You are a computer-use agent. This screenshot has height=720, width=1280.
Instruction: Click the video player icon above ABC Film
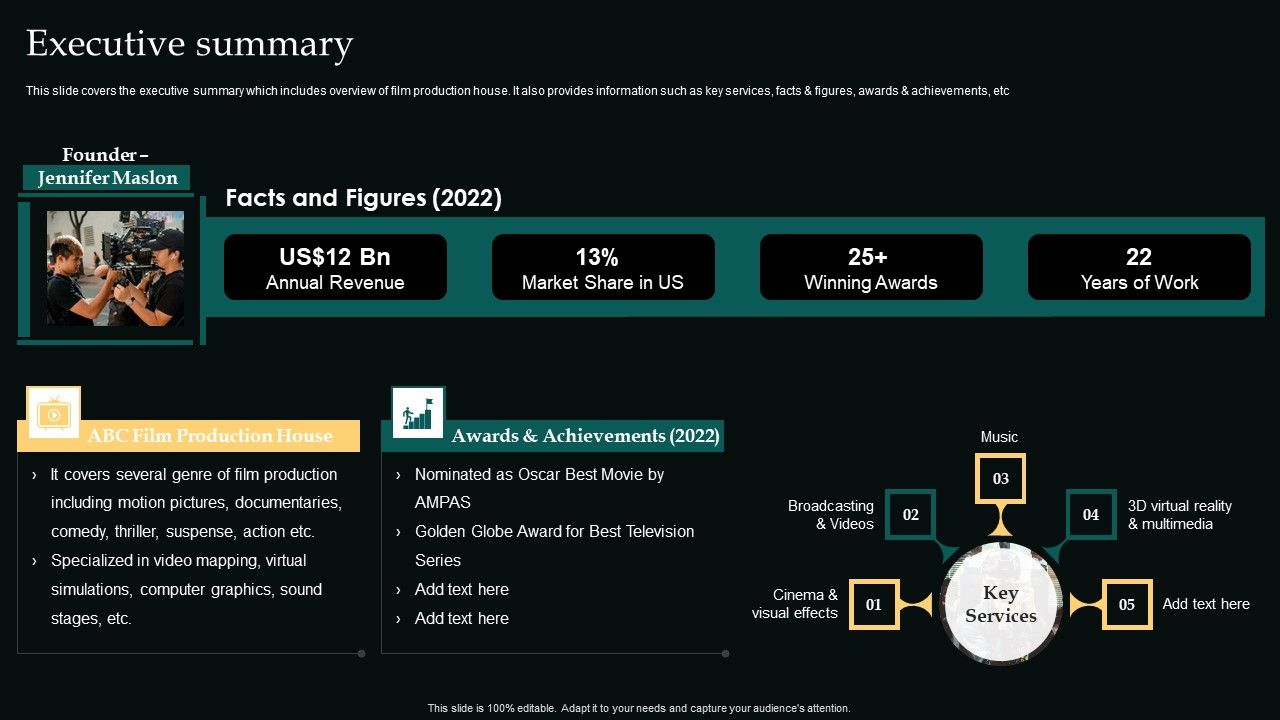coord(54,412)
